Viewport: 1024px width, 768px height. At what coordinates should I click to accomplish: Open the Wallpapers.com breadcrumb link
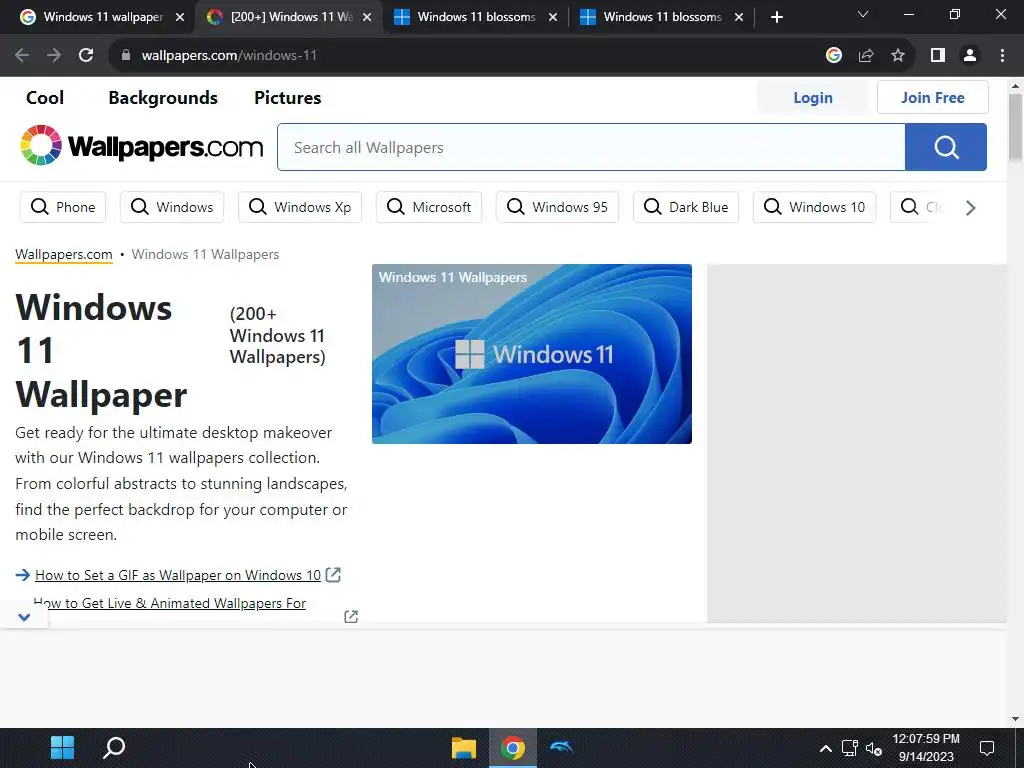pos(63,255)
